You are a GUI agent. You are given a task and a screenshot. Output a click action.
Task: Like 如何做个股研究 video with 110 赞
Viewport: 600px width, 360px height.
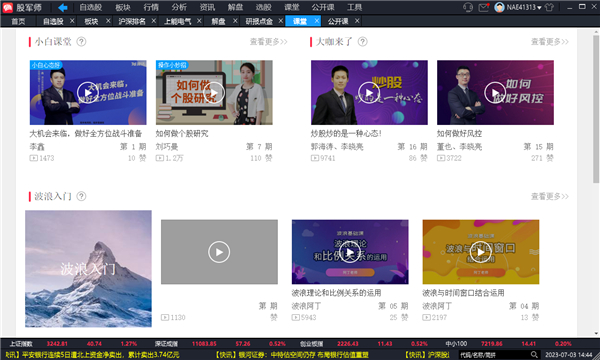point(261,158)
